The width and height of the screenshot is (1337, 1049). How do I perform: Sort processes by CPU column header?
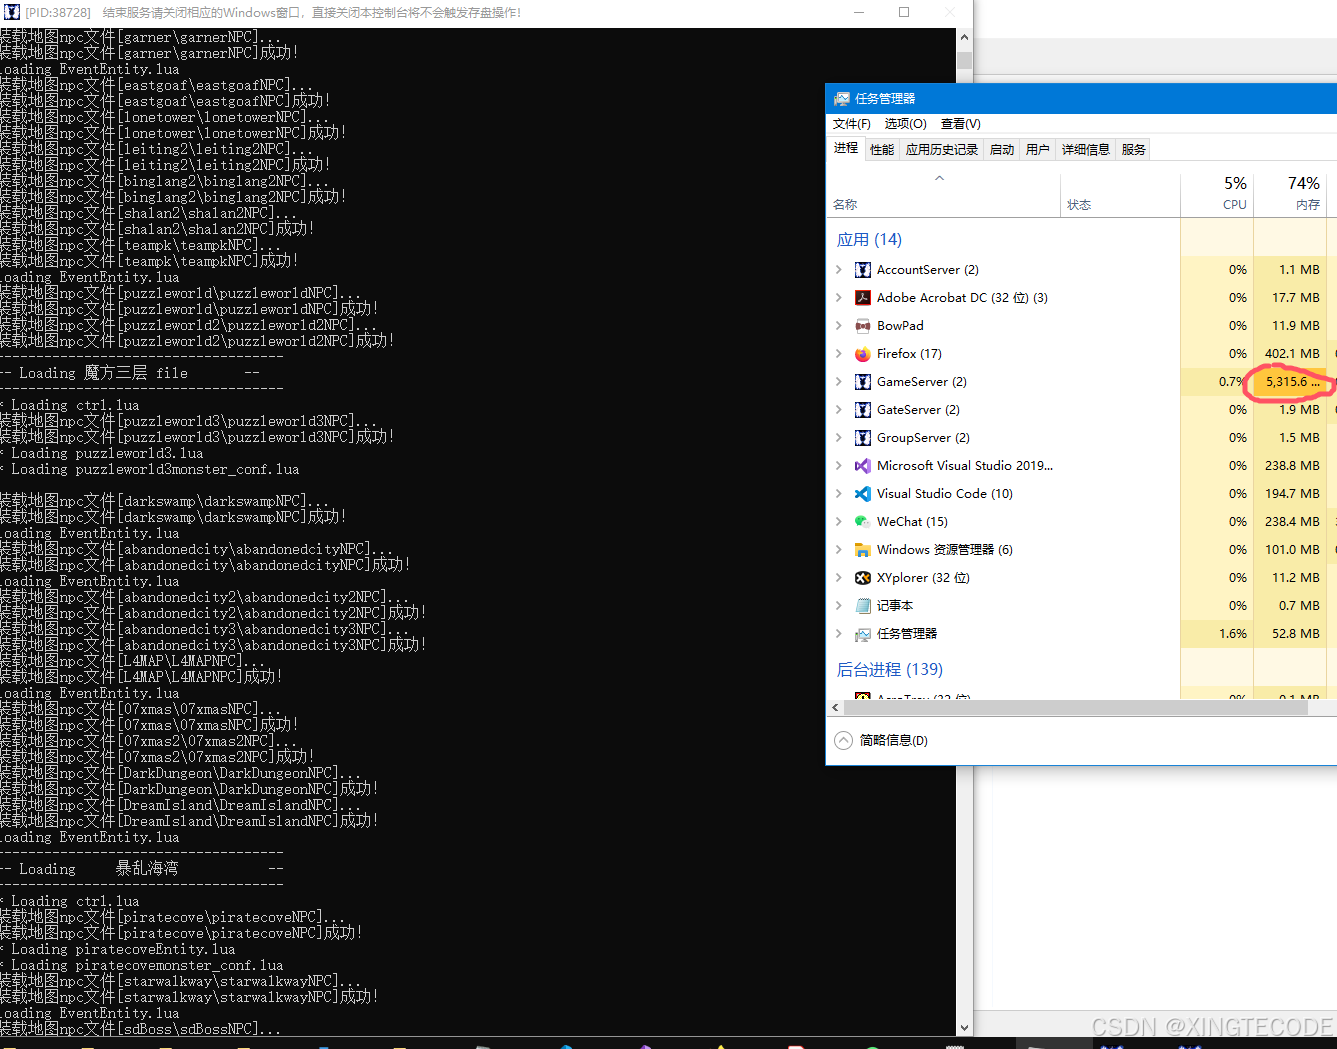click(x=1233, y=194)
